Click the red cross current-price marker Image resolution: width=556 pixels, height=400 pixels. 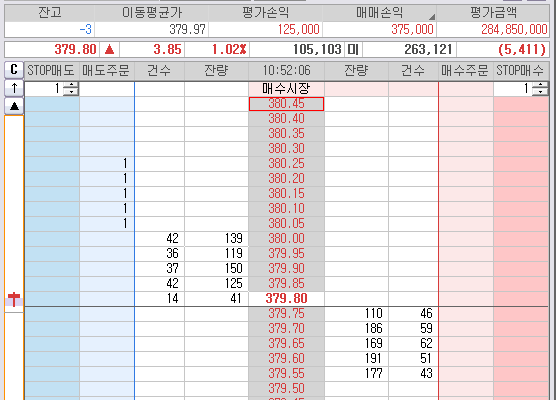pos(14,299)
